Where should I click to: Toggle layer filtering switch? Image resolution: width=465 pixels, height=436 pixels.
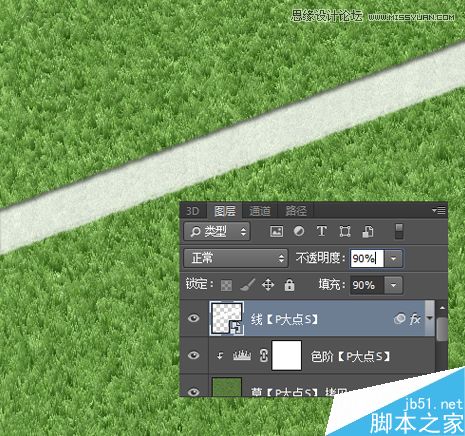click(399, 231)
